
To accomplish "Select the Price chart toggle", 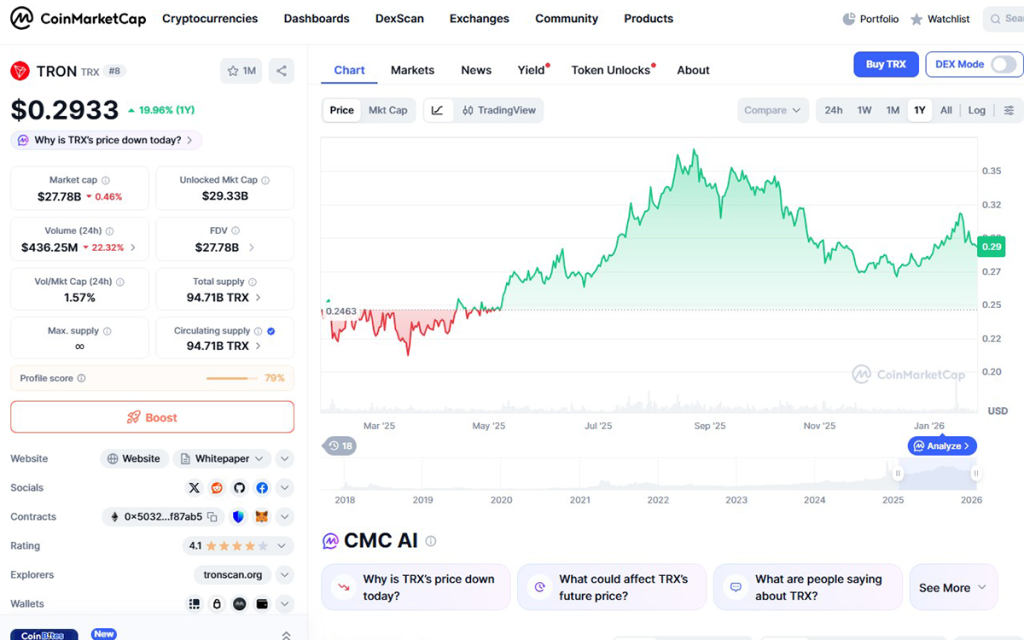I will point(342,110).
